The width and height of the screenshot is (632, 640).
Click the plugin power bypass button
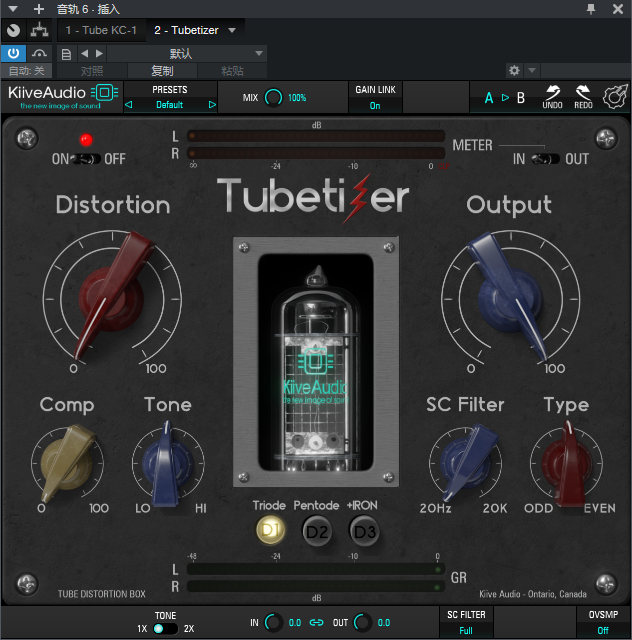[13, 53]
